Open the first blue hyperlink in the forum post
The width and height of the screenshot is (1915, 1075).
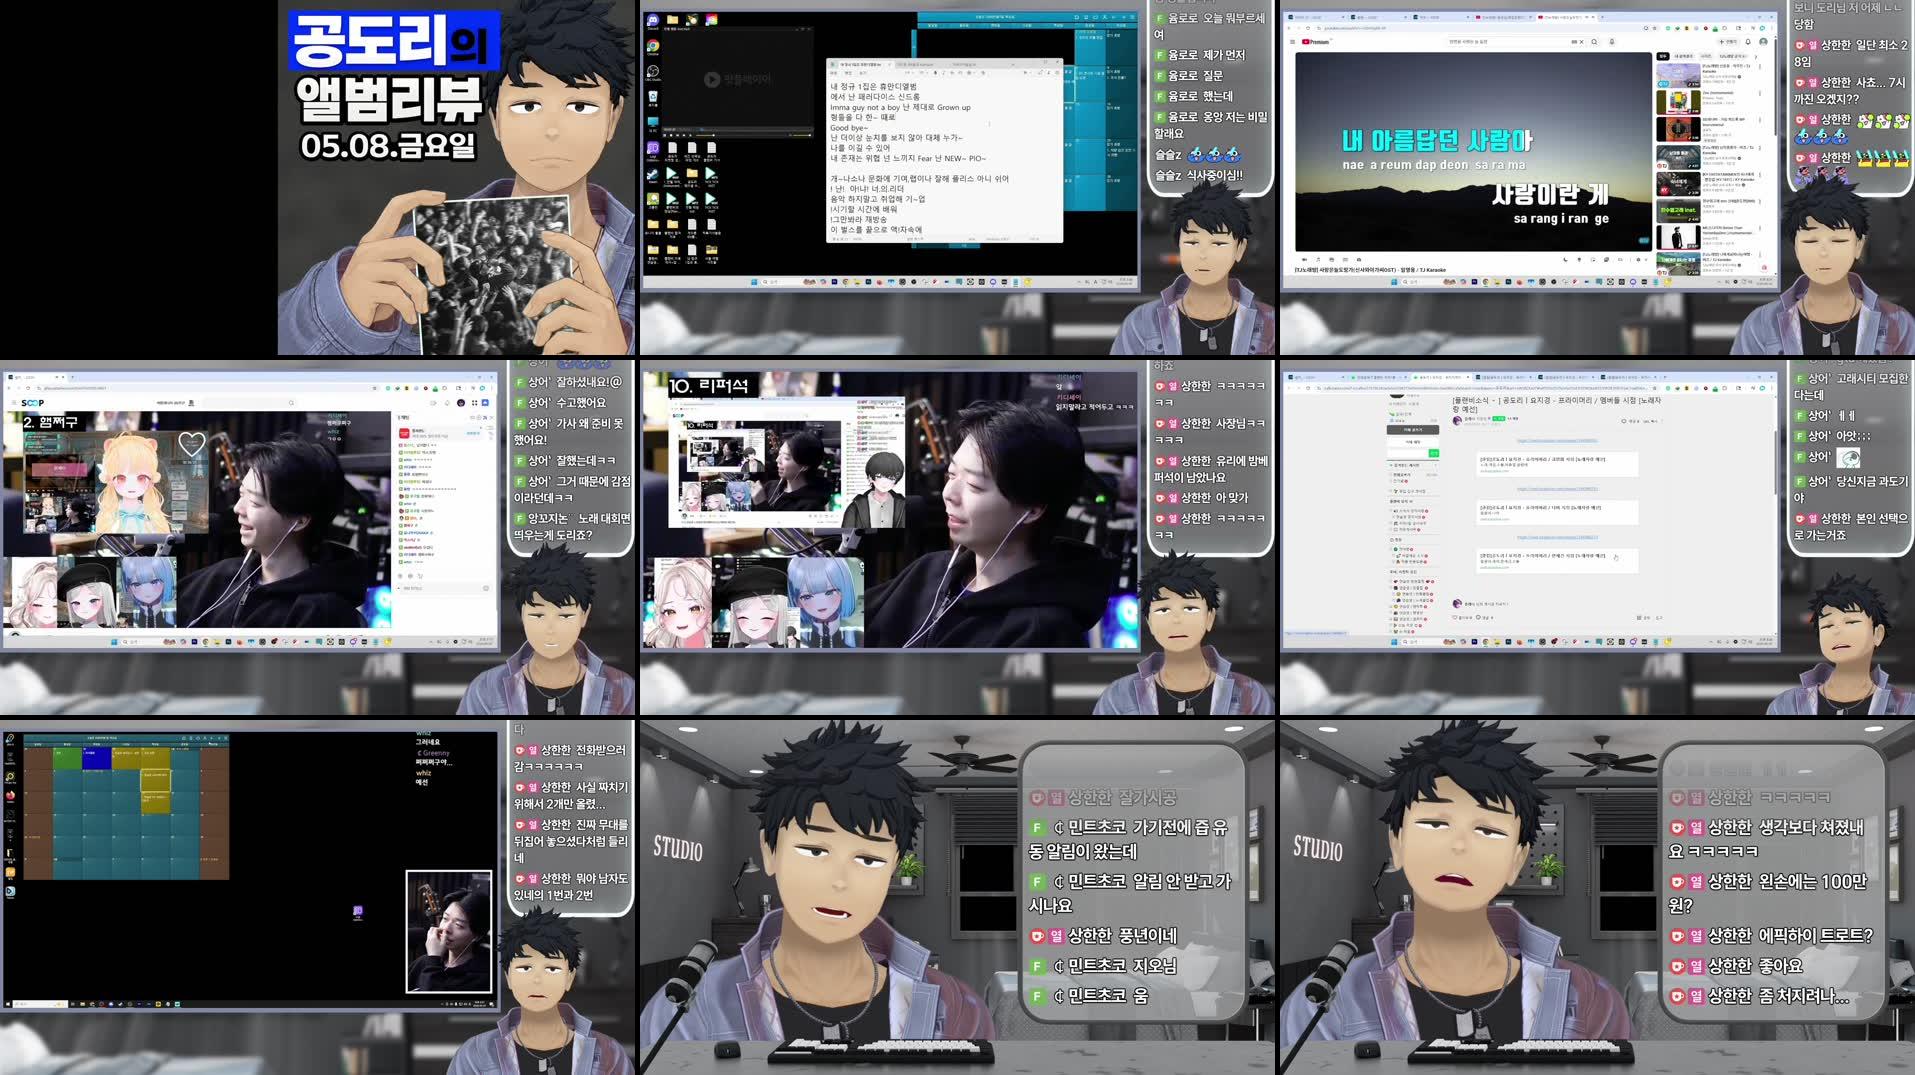point(1557,440)
